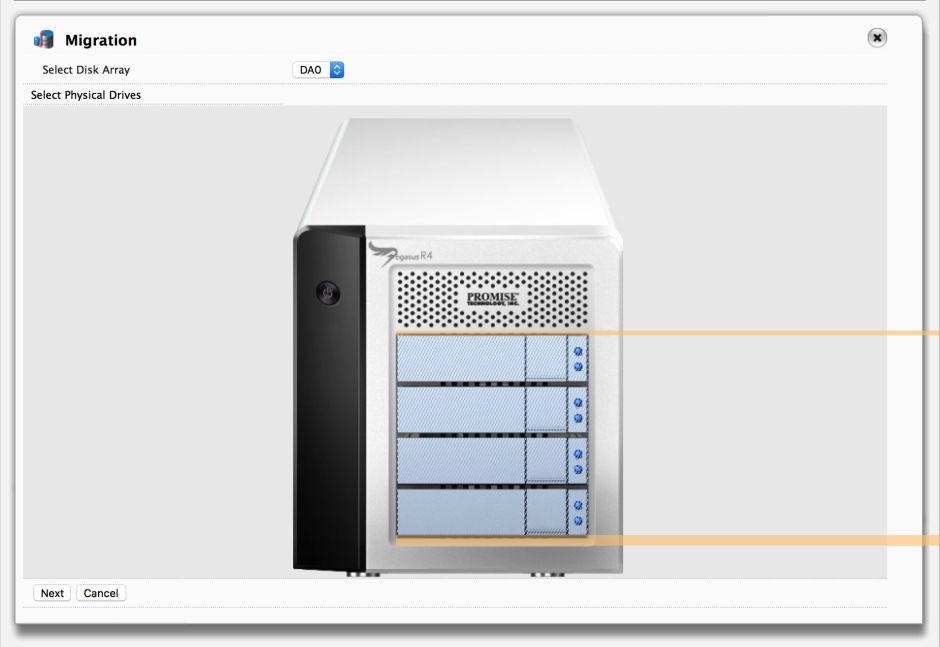Select the third drive bay
This screenshot has height=647, width=940.
pos(492,461)
